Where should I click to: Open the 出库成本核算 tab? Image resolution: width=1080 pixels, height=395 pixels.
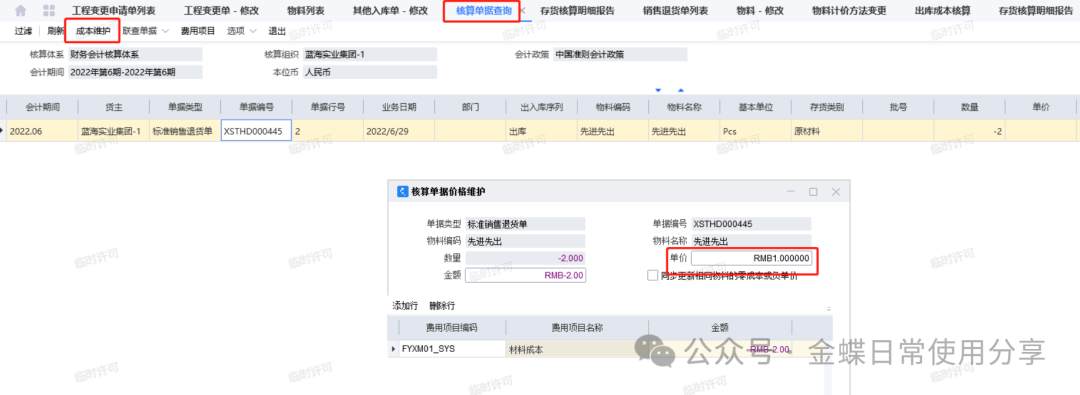(x=938, y=11)
